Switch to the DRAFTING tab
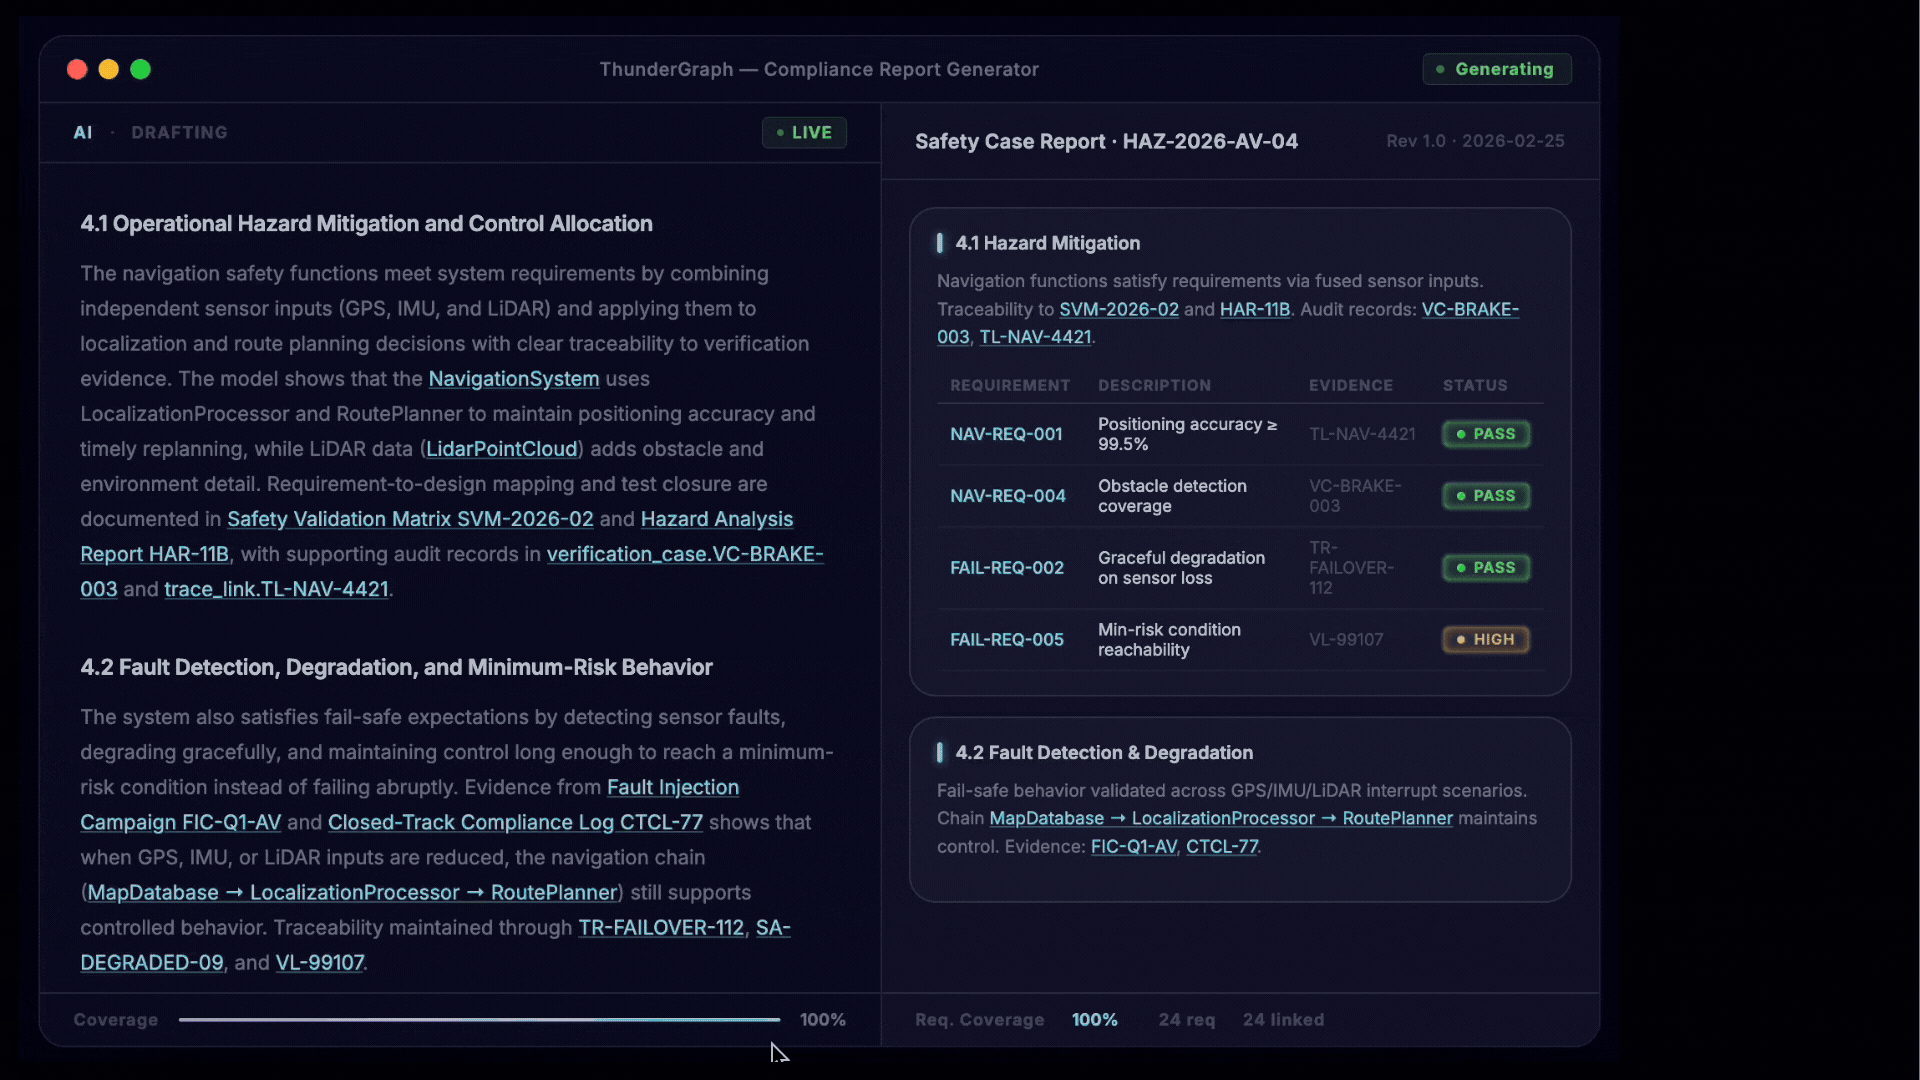This screenshot has height=1080, width=1920. [x=180, y=132]
